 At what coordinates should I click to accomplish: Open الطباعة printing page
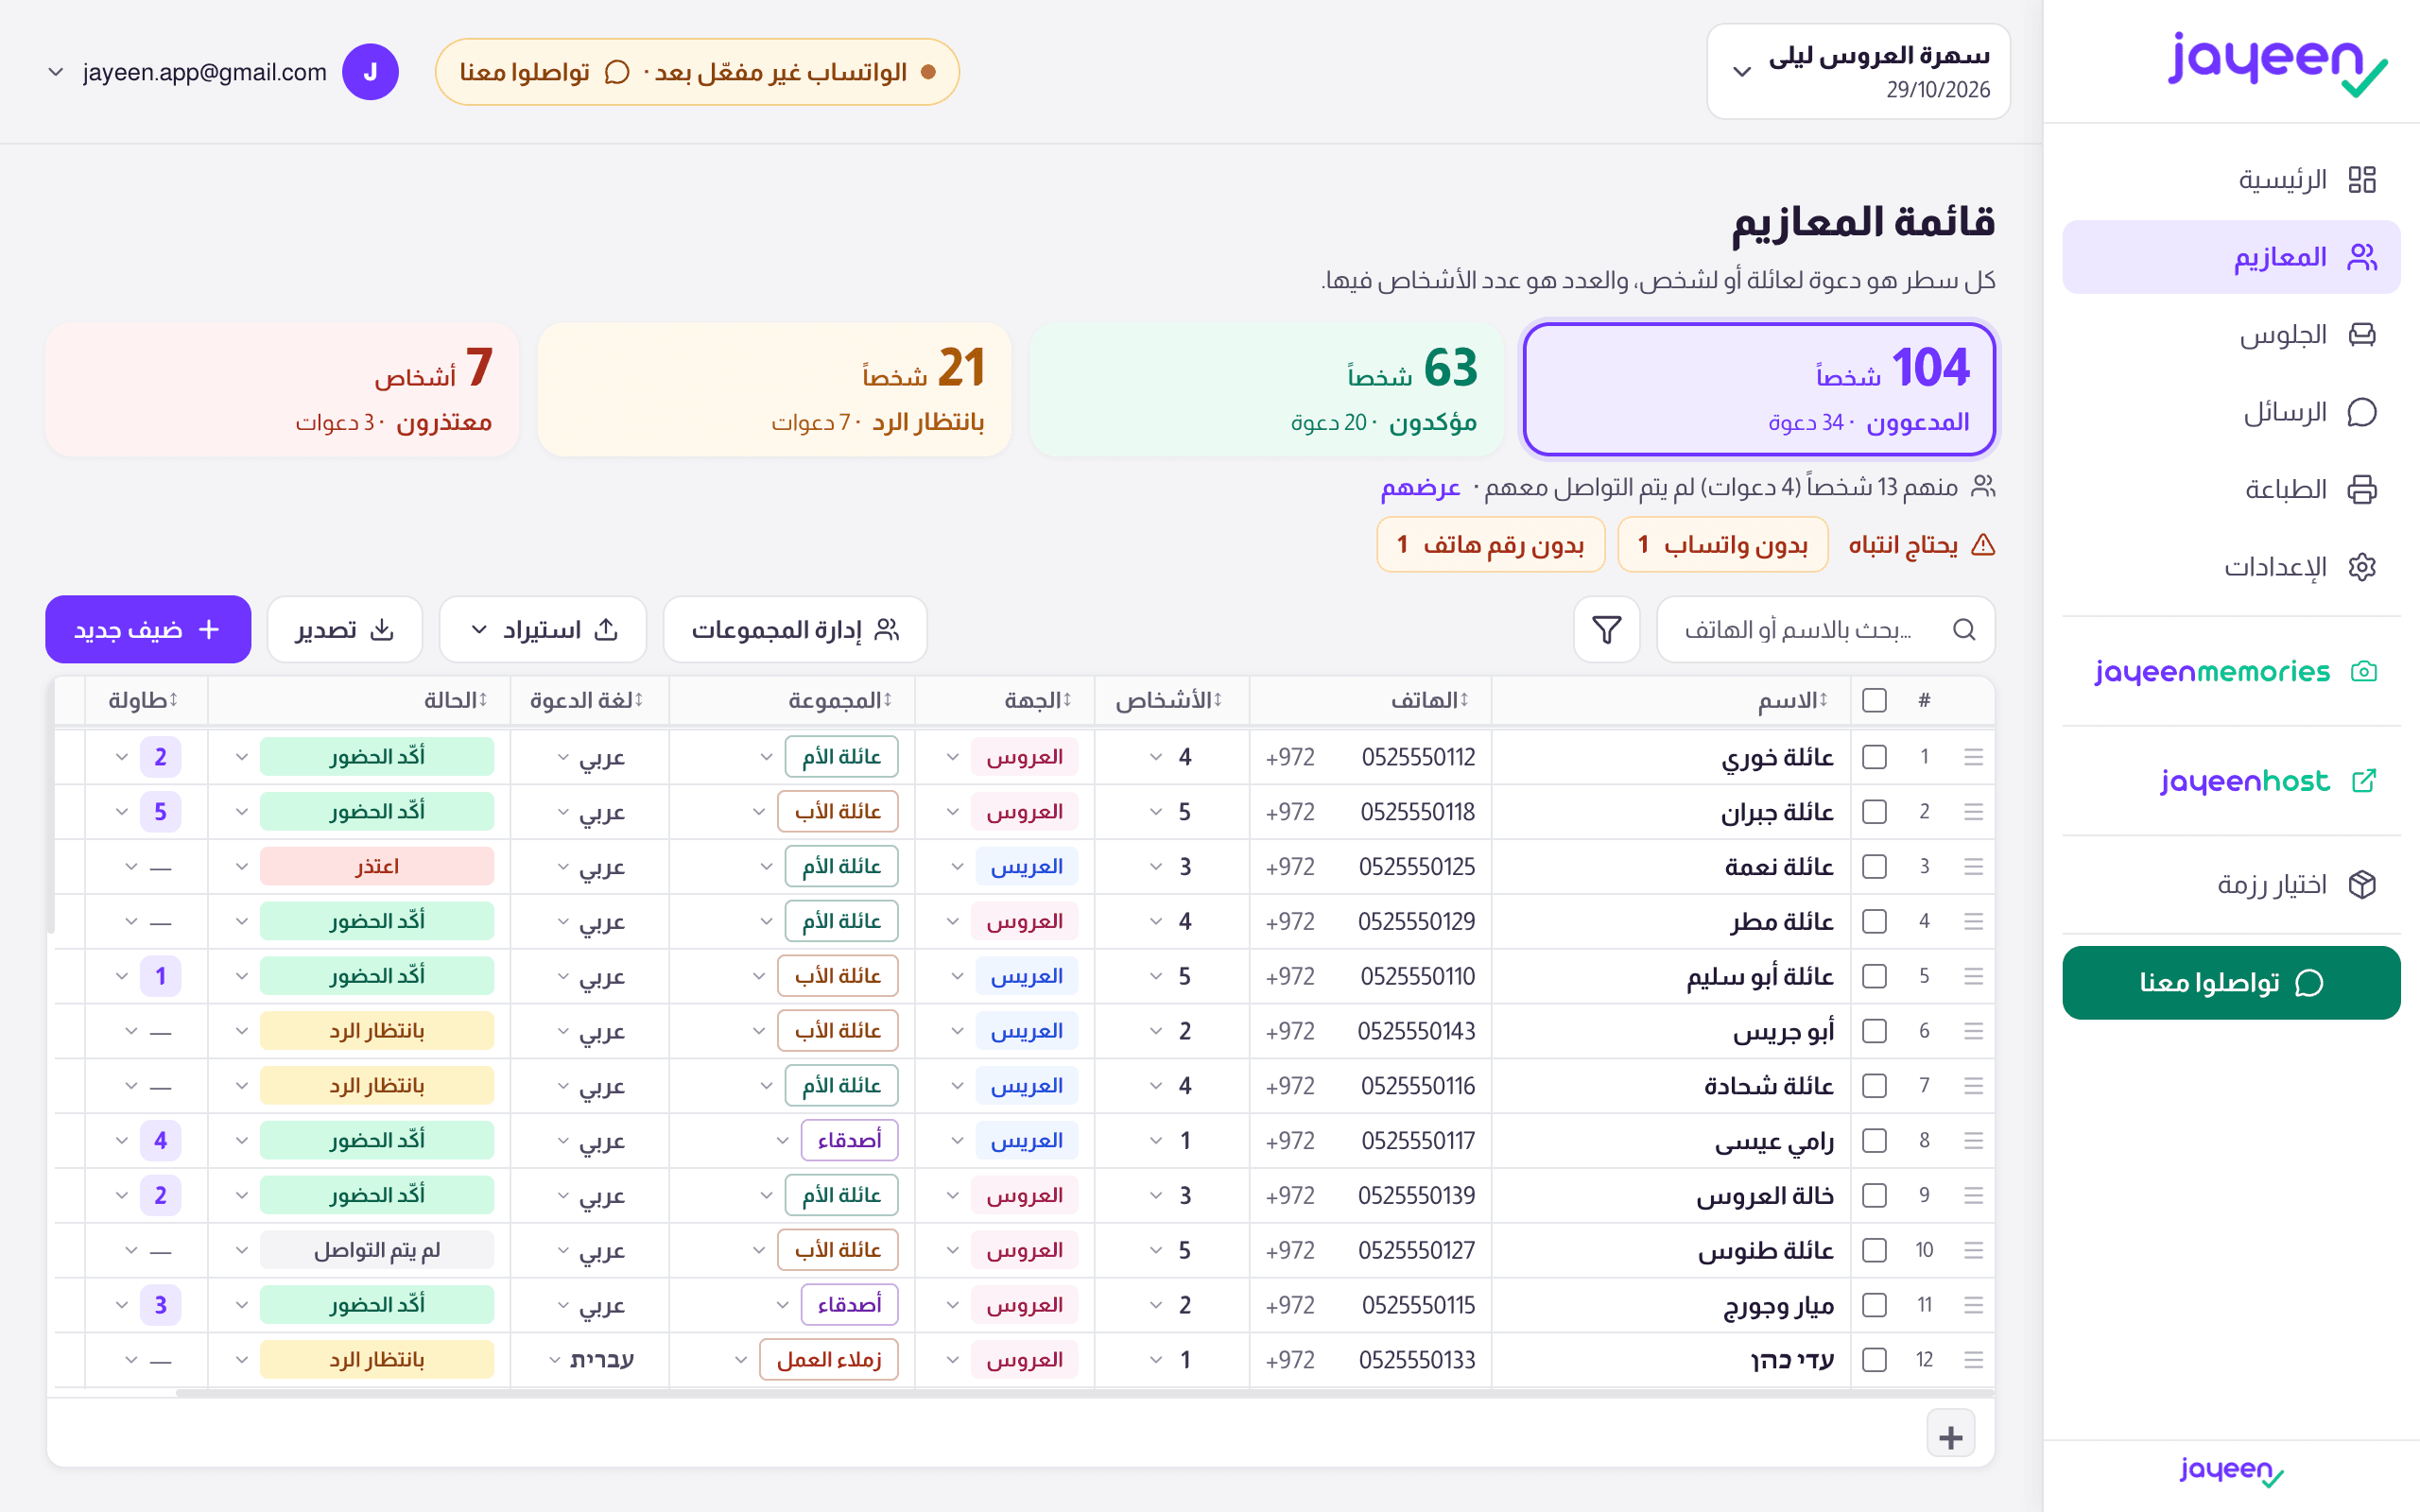pos(2231,489)
